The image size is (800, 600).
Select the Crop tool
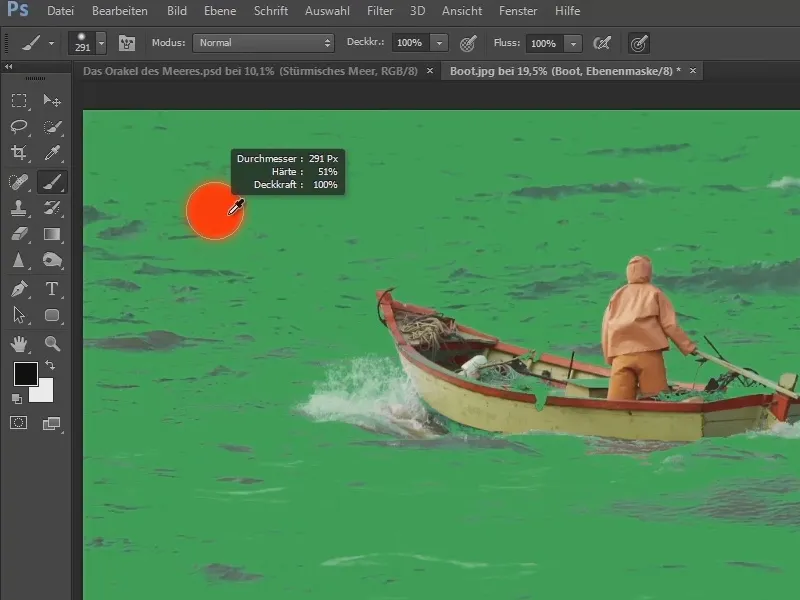[x=19, y=152]
